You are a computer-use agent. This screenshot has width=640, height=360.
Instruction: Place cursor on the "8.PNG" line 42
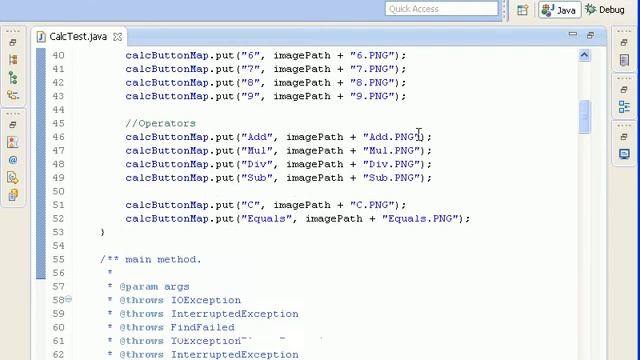pos(266,82)
